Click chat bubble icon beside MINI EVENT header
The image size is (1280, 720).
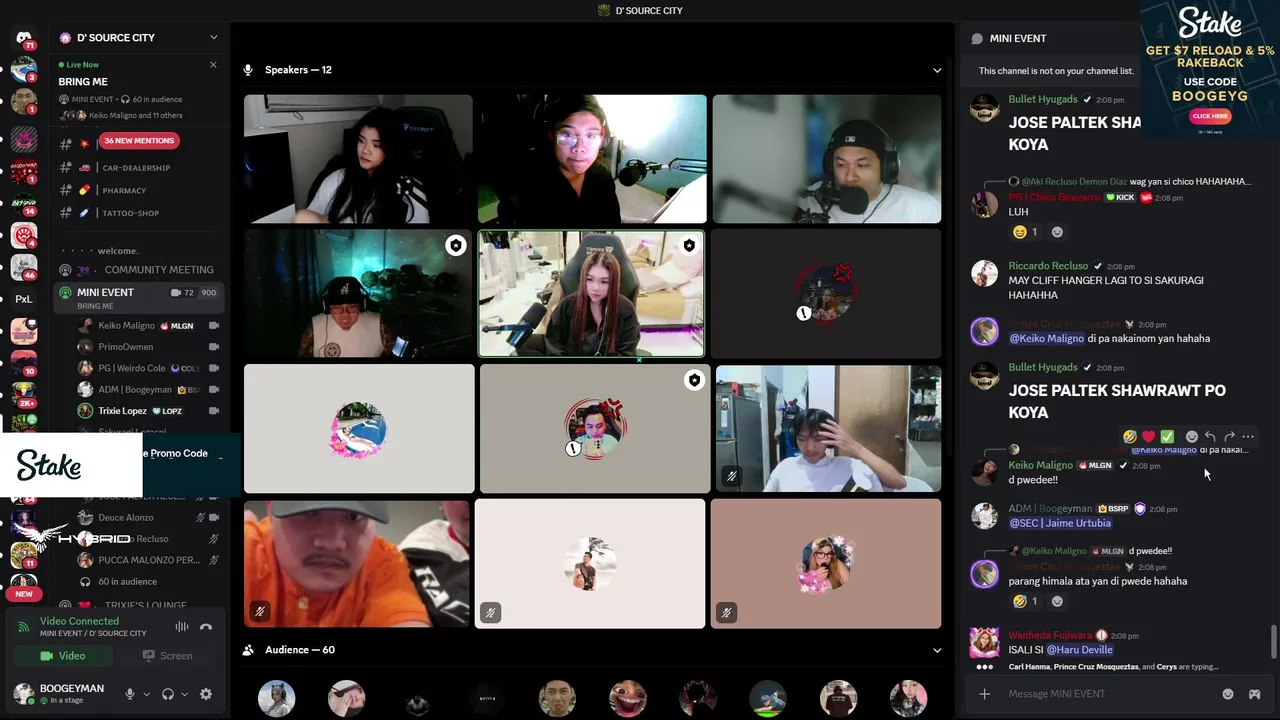click(977, 38)
